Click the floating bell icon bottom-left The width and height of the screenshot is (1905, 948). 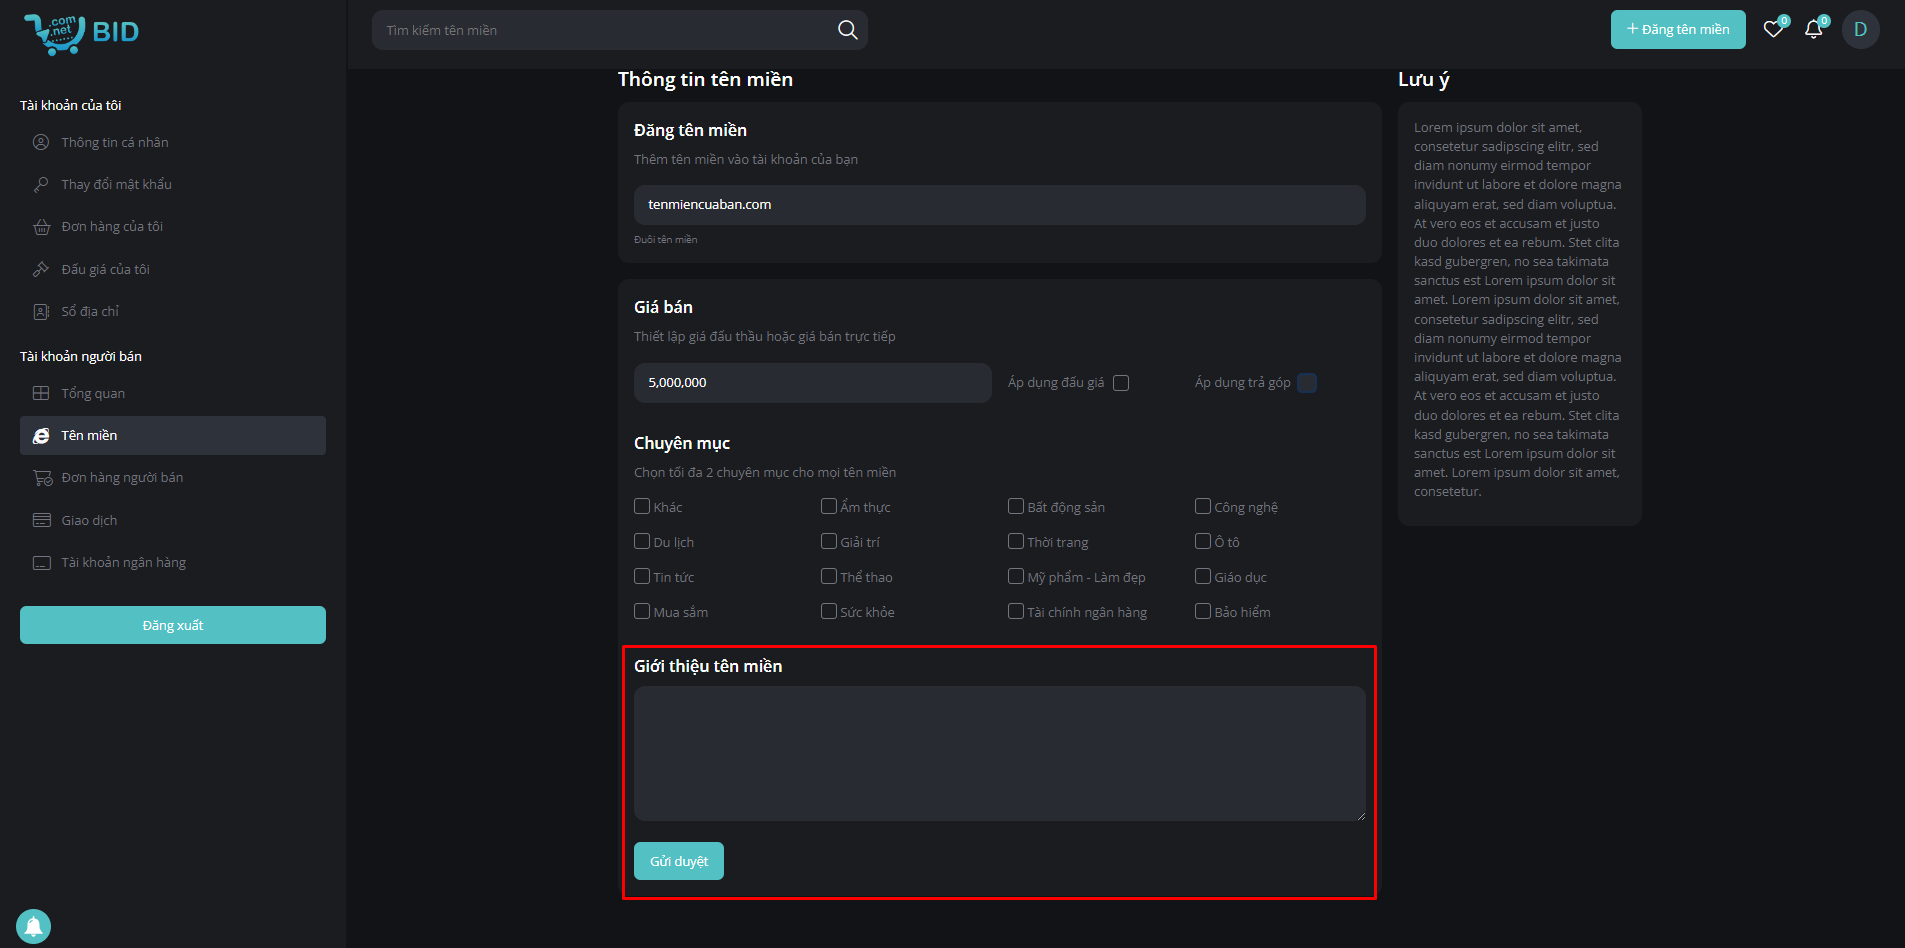click(34, 926)
